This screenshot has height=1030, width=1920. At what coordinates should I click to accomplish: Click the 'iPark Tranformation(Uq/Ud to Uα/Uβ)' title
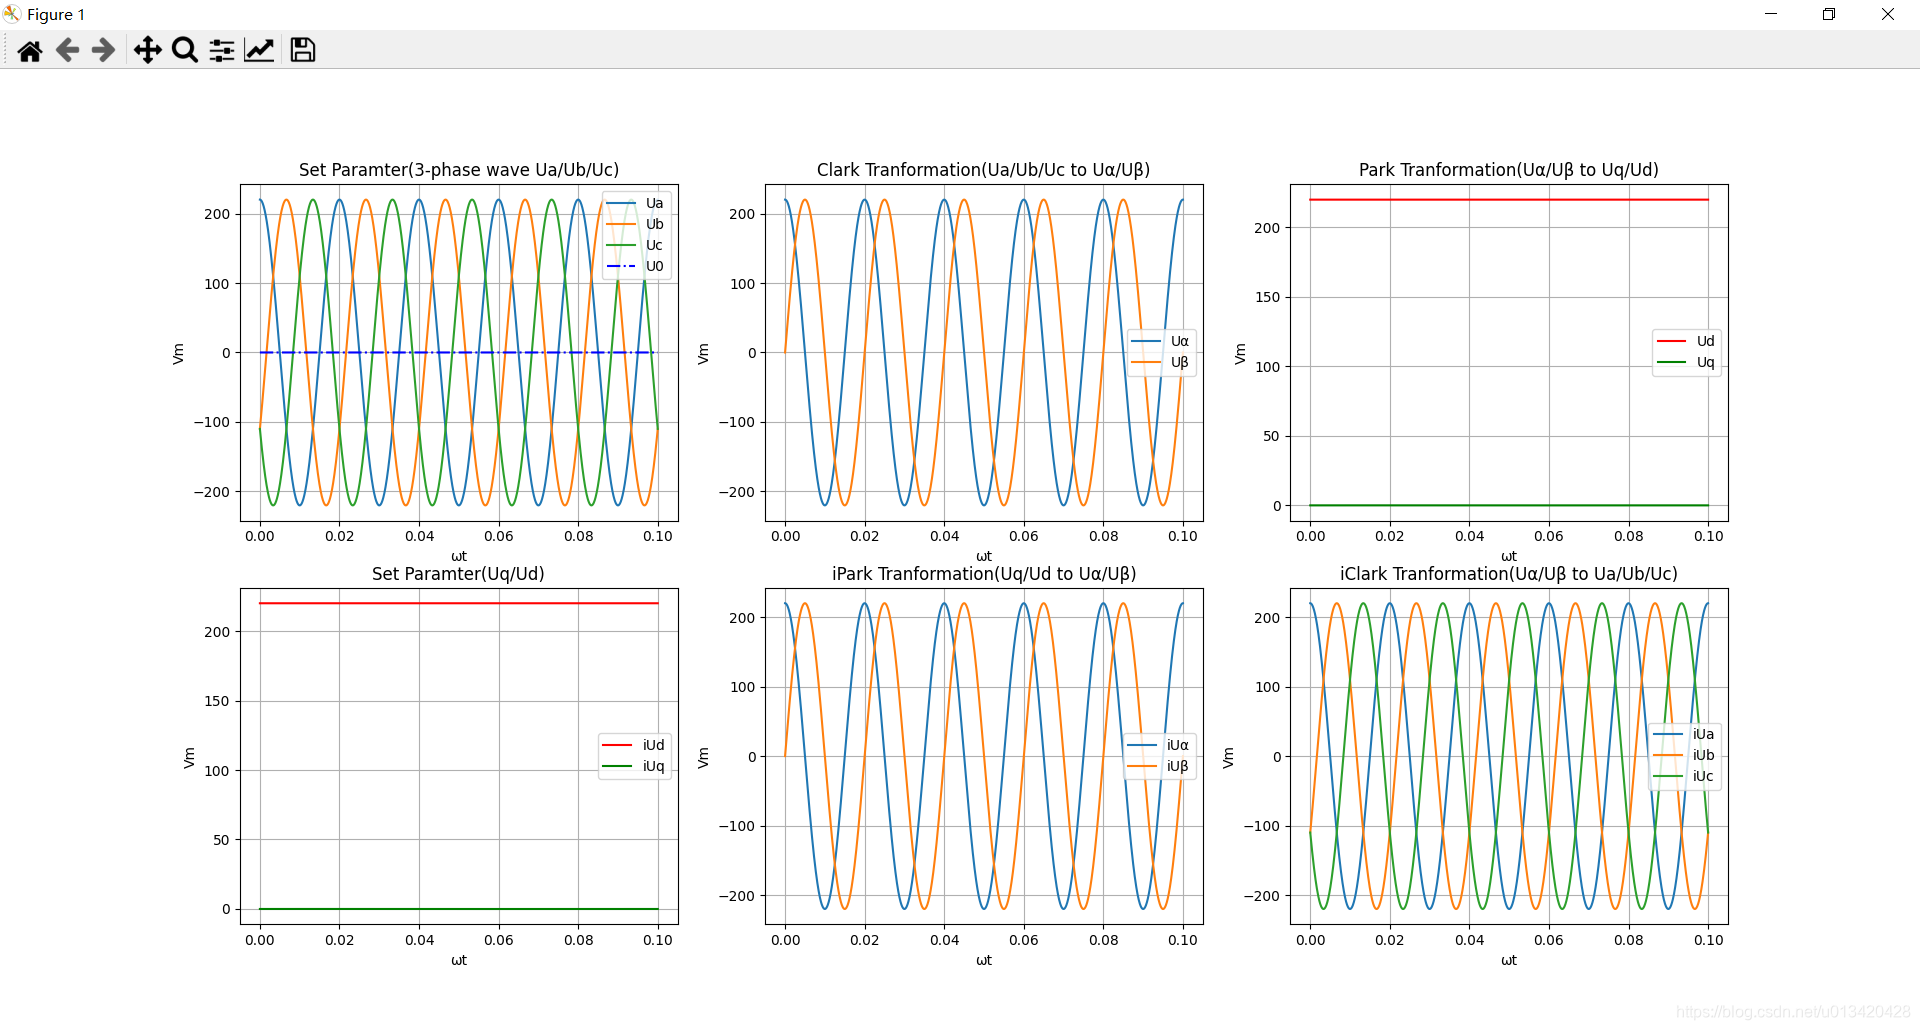[x=984, y=574]
